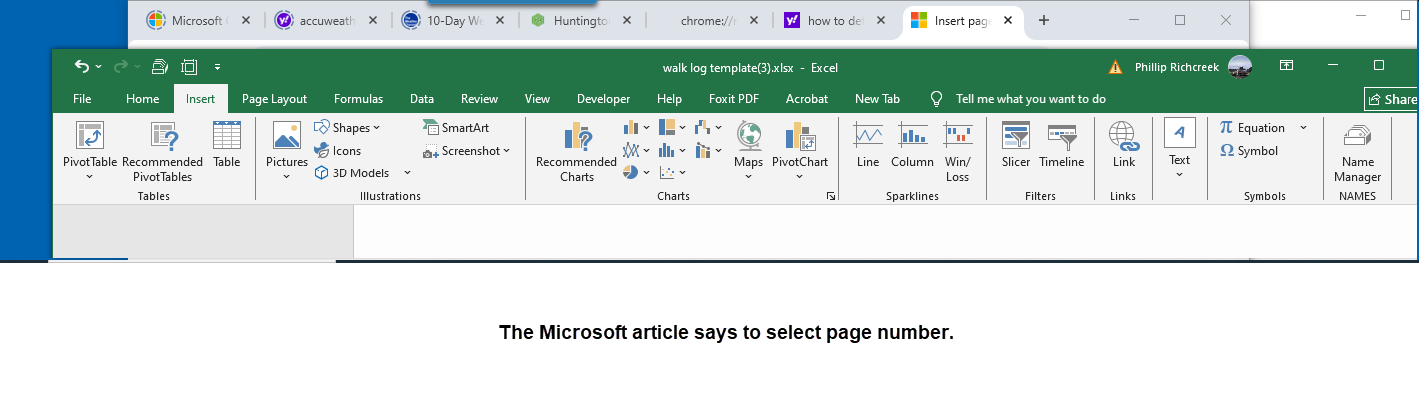Open the Developer tab

tap(603, 99)
